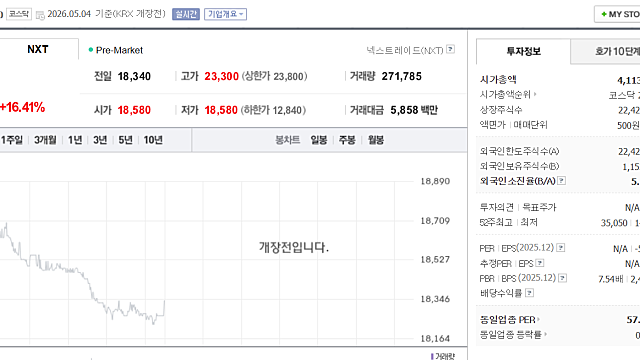Select the 1주일 chart period
This screenshot has height=360, width=640.
point(12,140)
